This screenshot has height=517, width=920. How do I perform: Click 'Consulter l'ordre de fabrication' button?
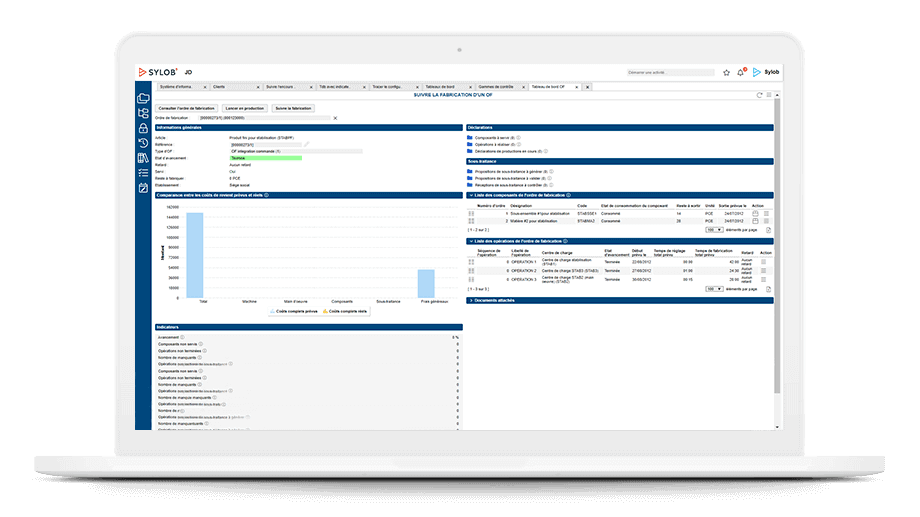[x=187, y=107]
